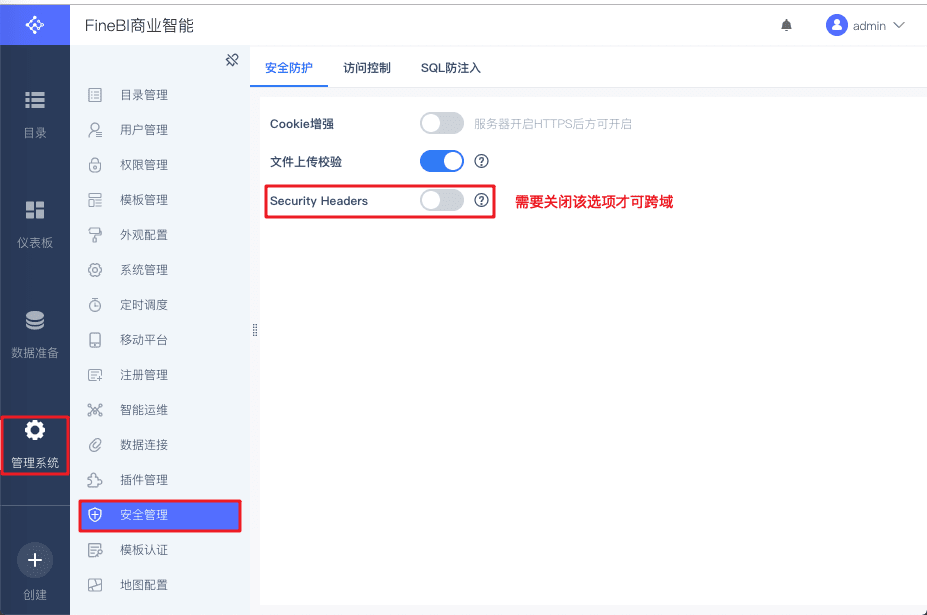Screen dimensions: 927x615
Task: Switch to the 访问控制 tab
Action: (367, 67)
